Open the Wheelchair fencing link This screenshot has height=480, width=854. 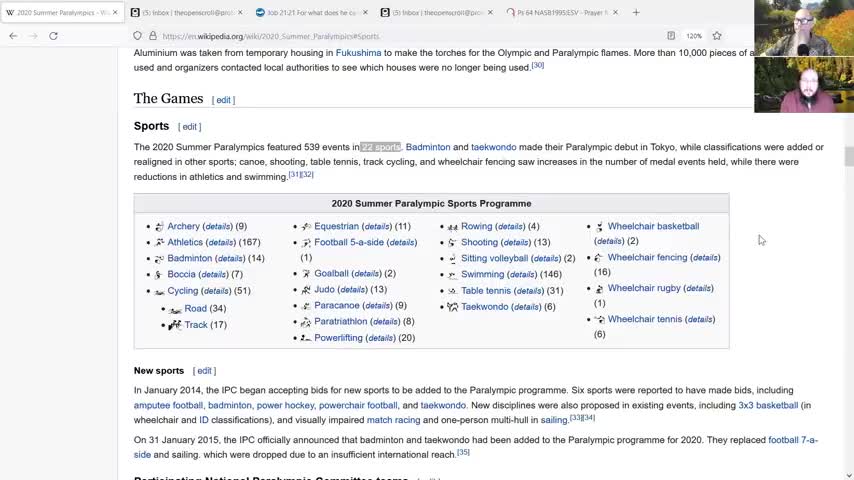[648, 257]
